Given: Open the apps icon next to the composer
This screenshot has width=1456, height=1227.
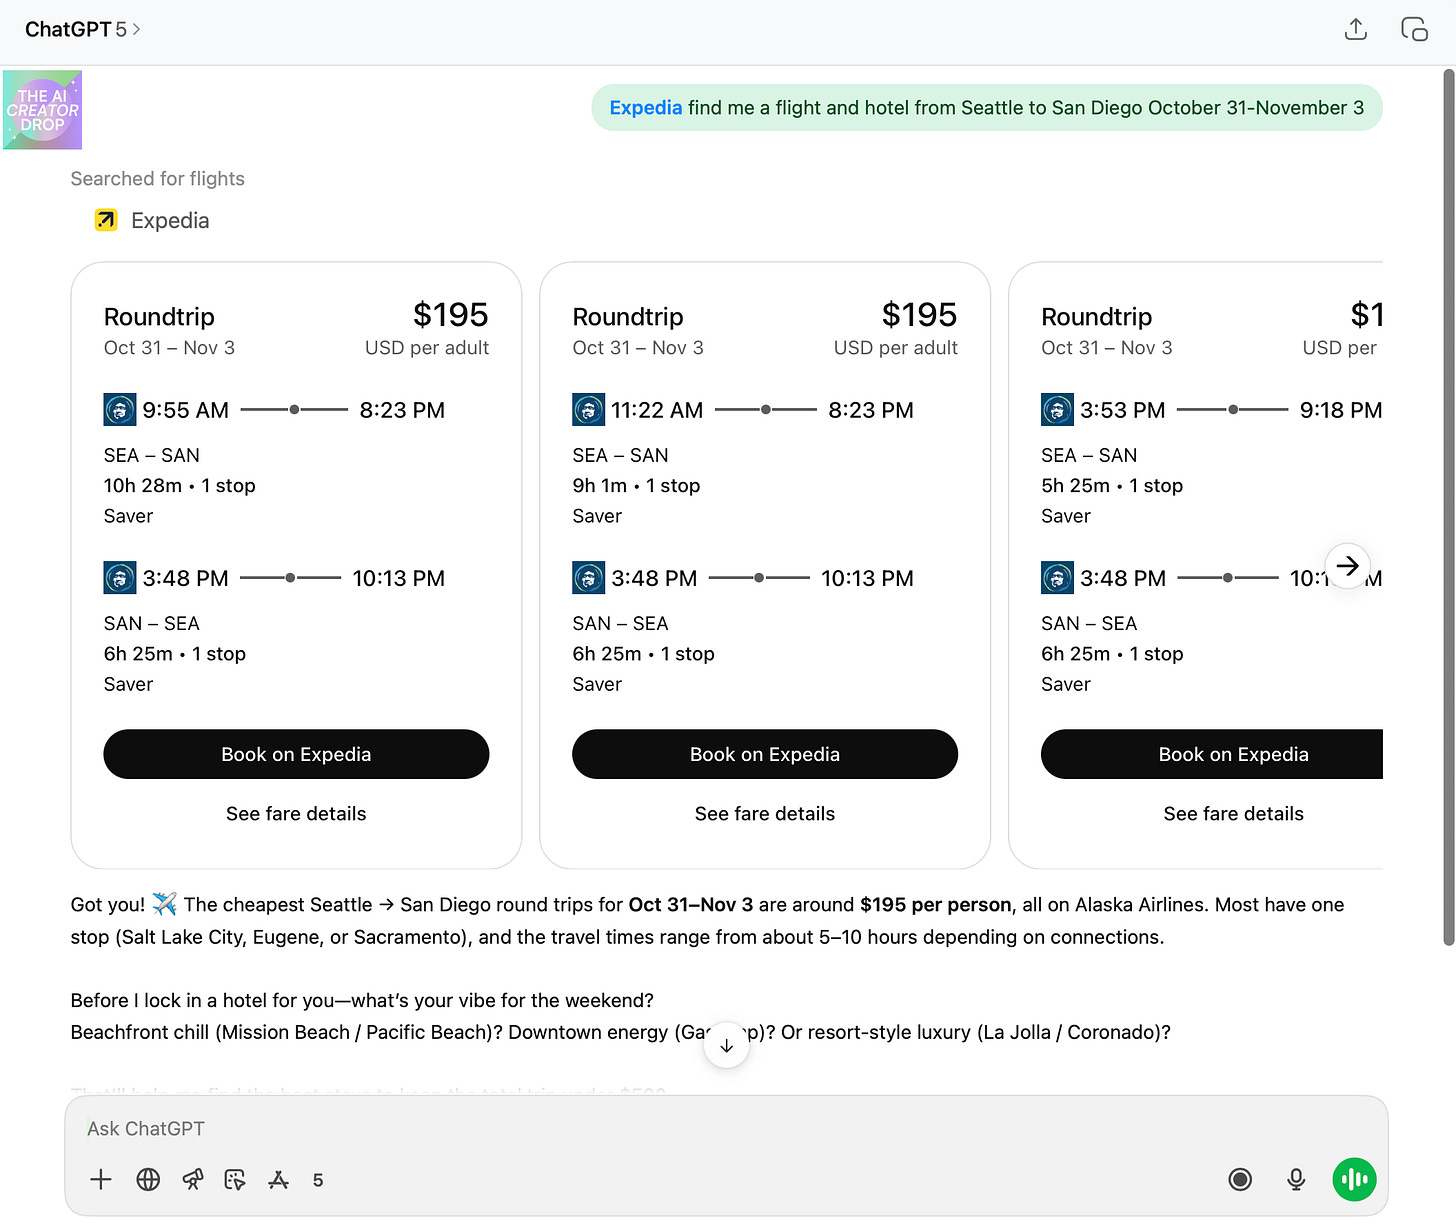Looking at the screenshot, I should tap(278, 1180).
